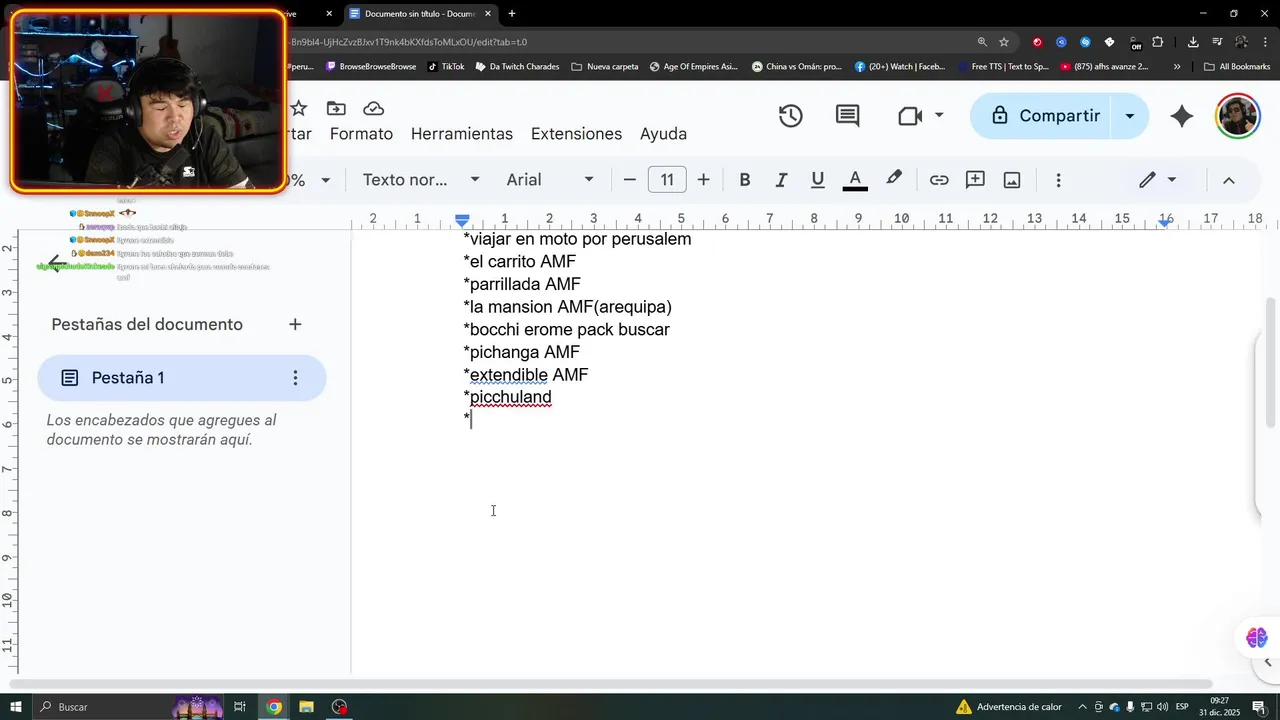Open the Formato menu
This screenshot has height=720, width=1280.
coord(361,134)
